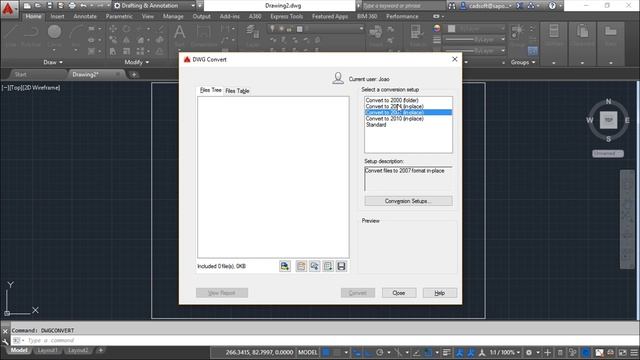Screen dimensions: 640x360
Task: Open the Drafting & Annotation workspace dropdown
Action: coord(154,6)
